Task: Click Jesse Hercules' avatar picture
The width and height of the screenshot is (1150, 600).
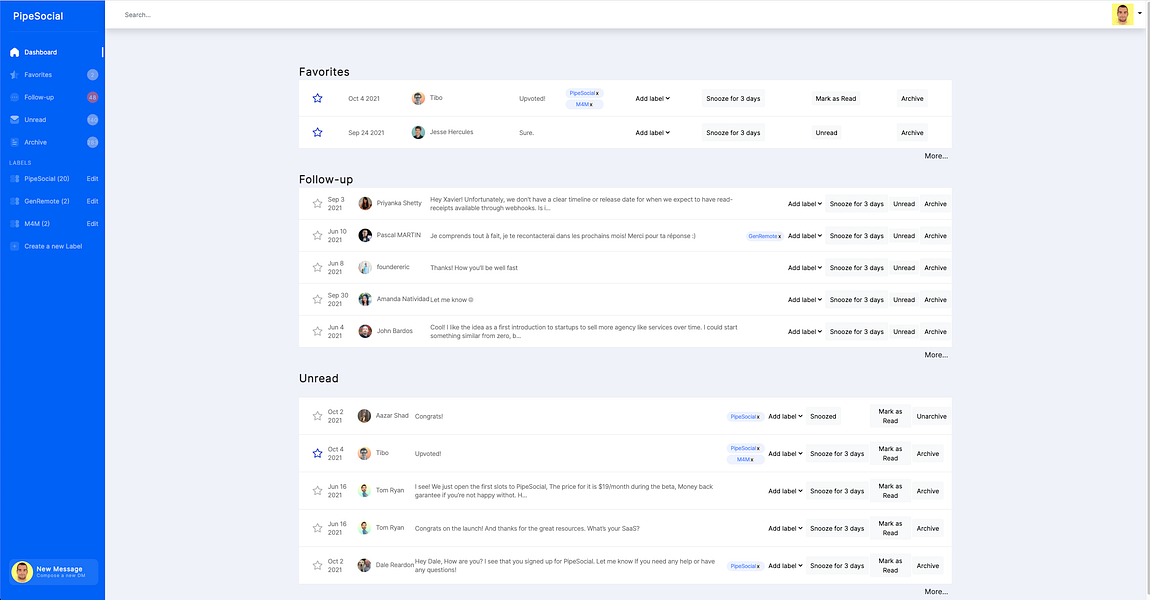Action: (x=418, y=133)
